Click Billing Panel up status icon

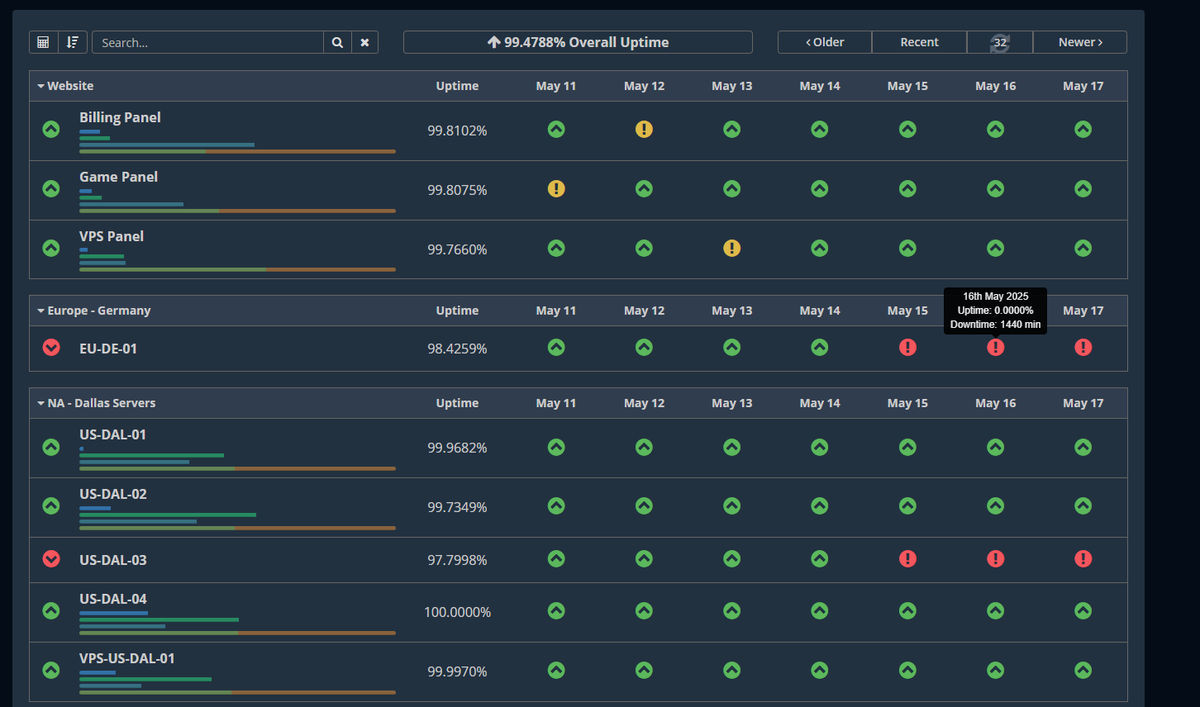point(51,129)
